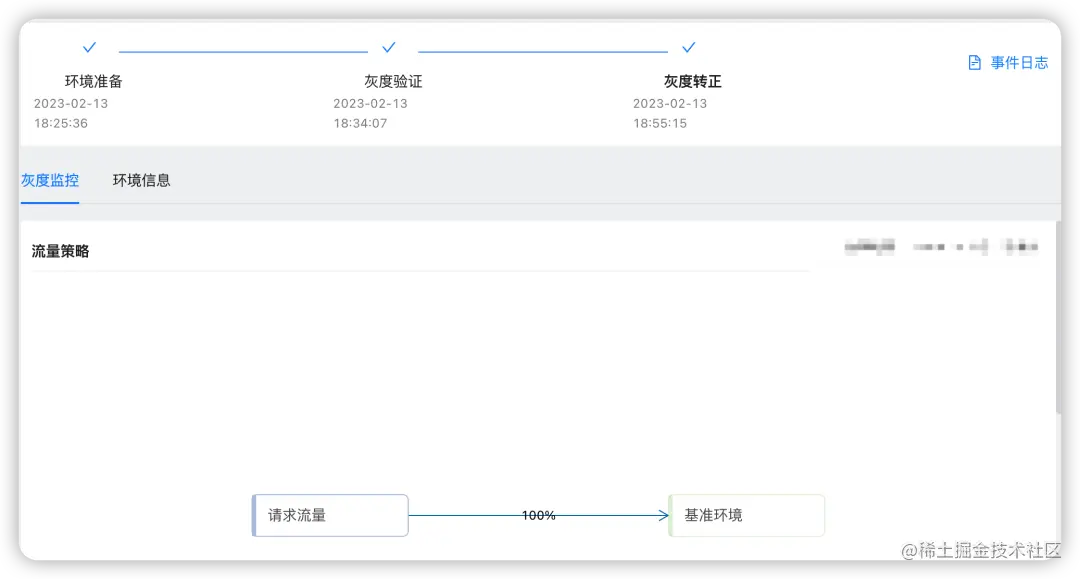Switch to the 环境信息 tab
The width and height of the screenshot is (1080, 579).
click(140, 181)
